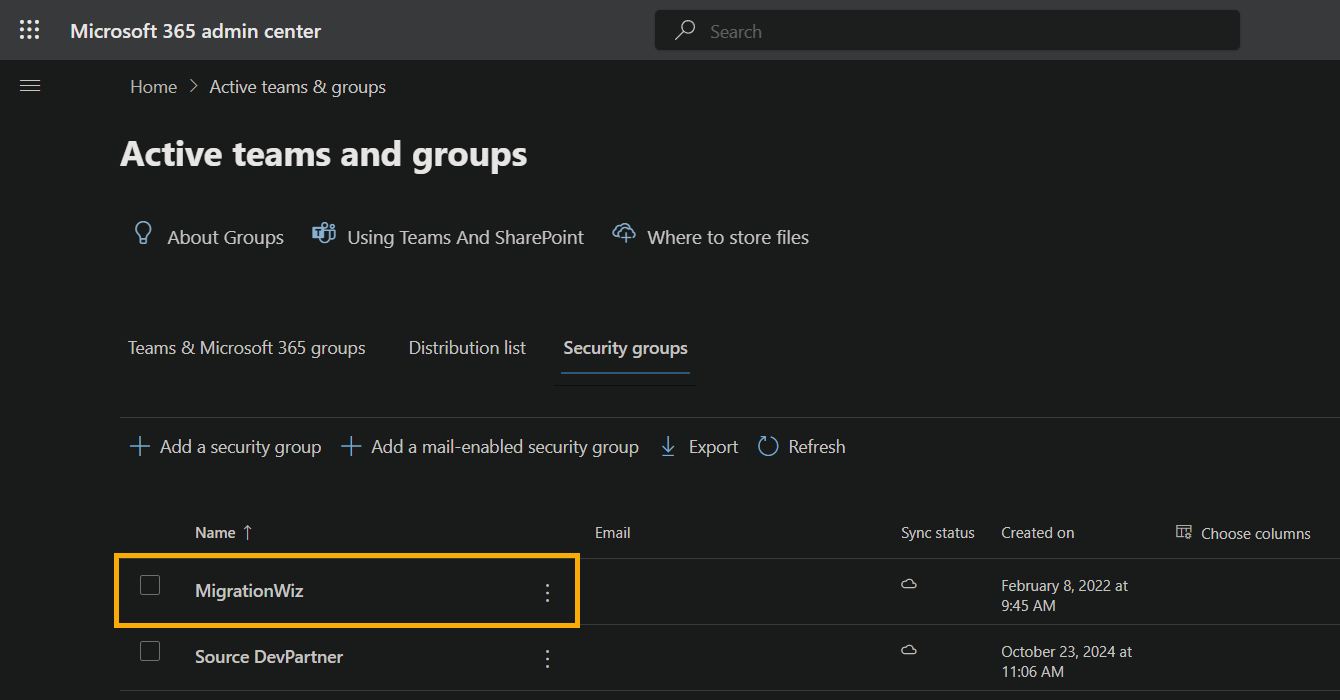This screenshot has height=700, width=1340.
Task: Go to Home in the breadcrumb
Action: tap(153, 87)
